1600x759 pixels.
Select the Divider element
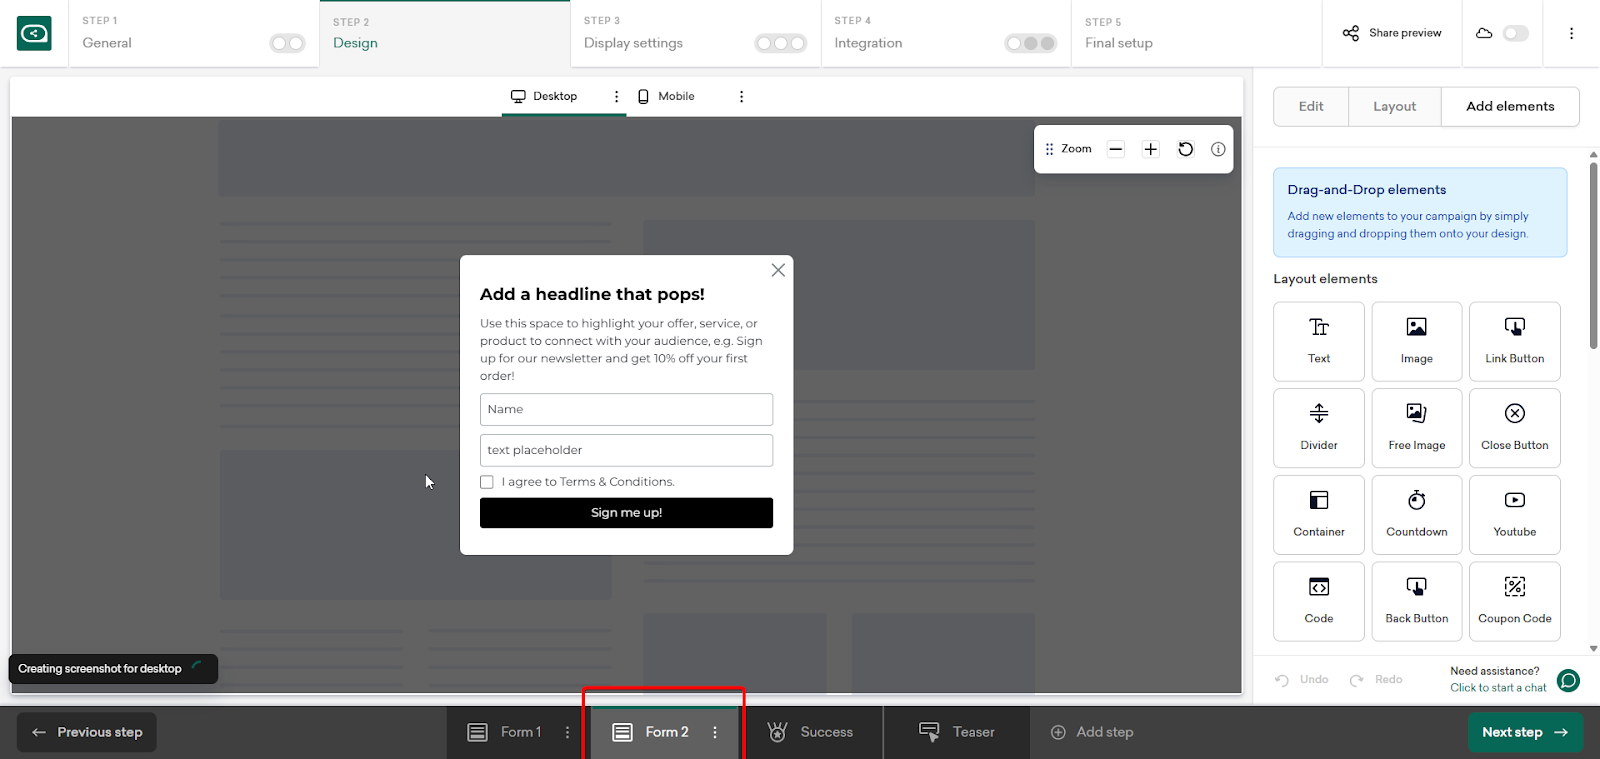click(1318, 428)
